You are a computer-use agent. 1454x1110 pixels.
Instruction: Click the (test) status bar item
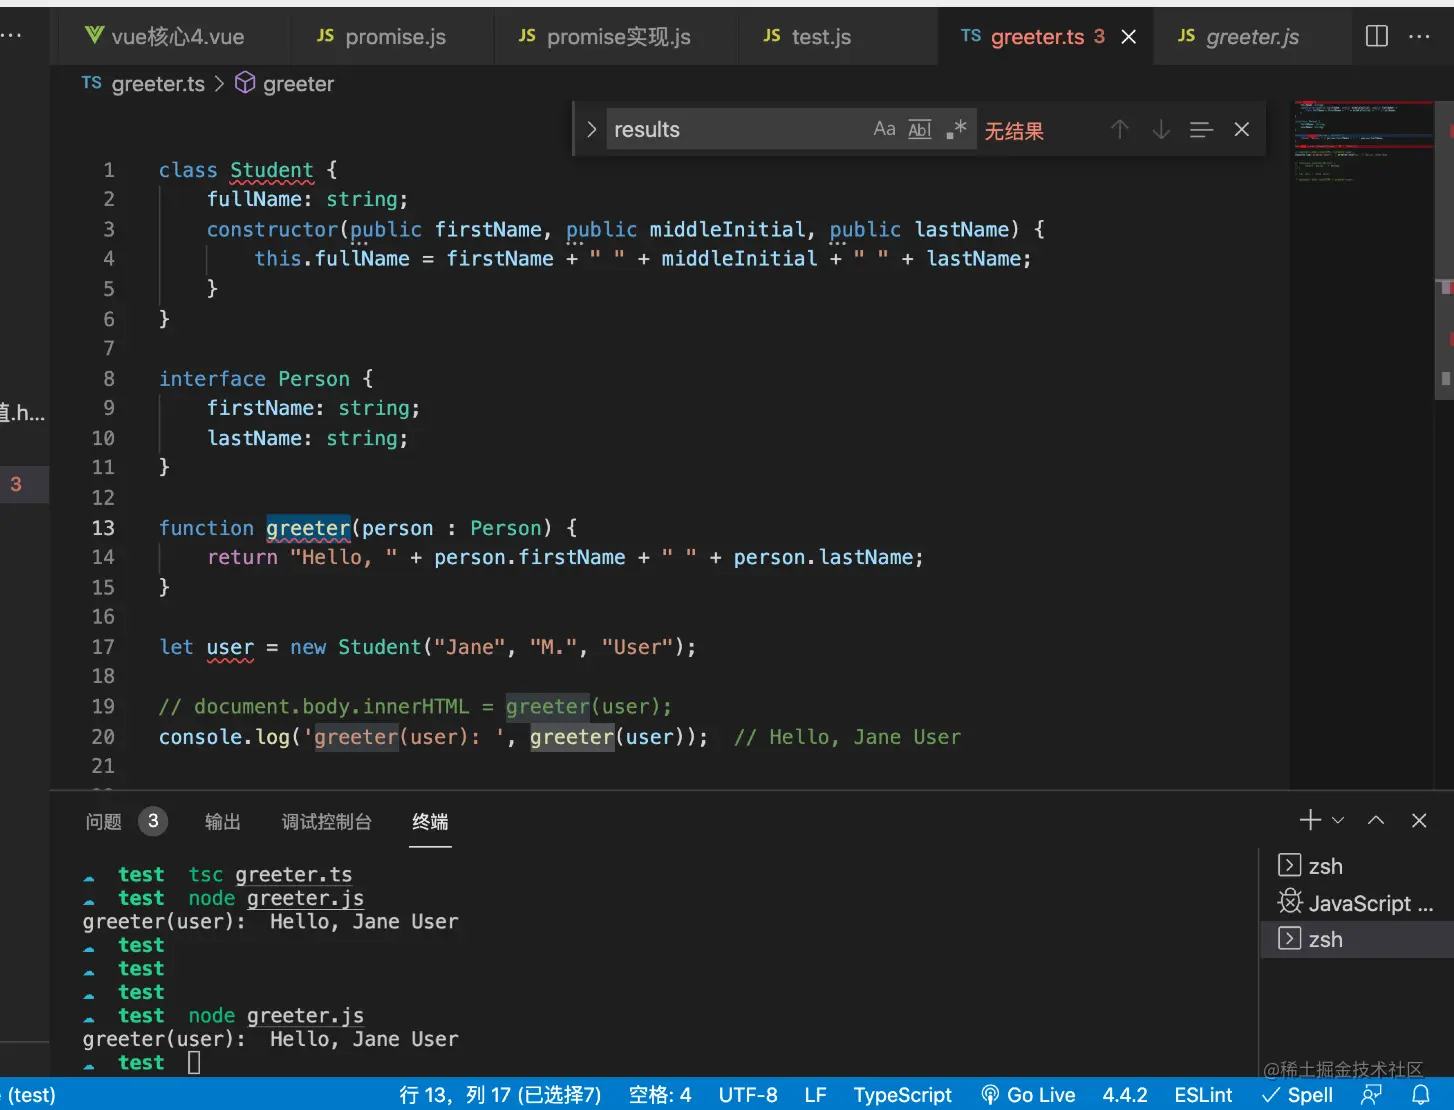(x=30, y=1095)
